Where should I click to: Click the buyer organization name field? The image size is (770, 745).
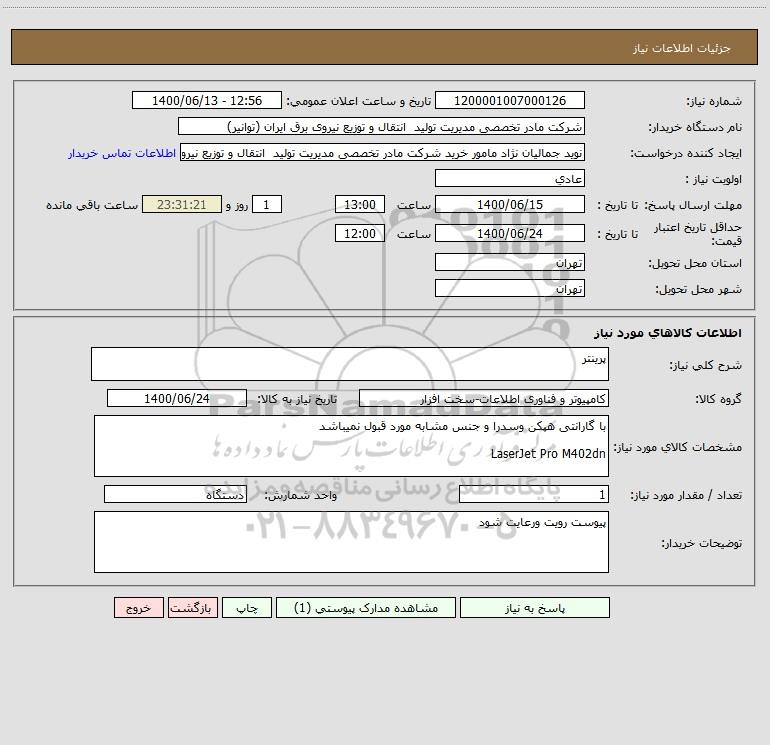pyautogui.click(x=381, y=126)
